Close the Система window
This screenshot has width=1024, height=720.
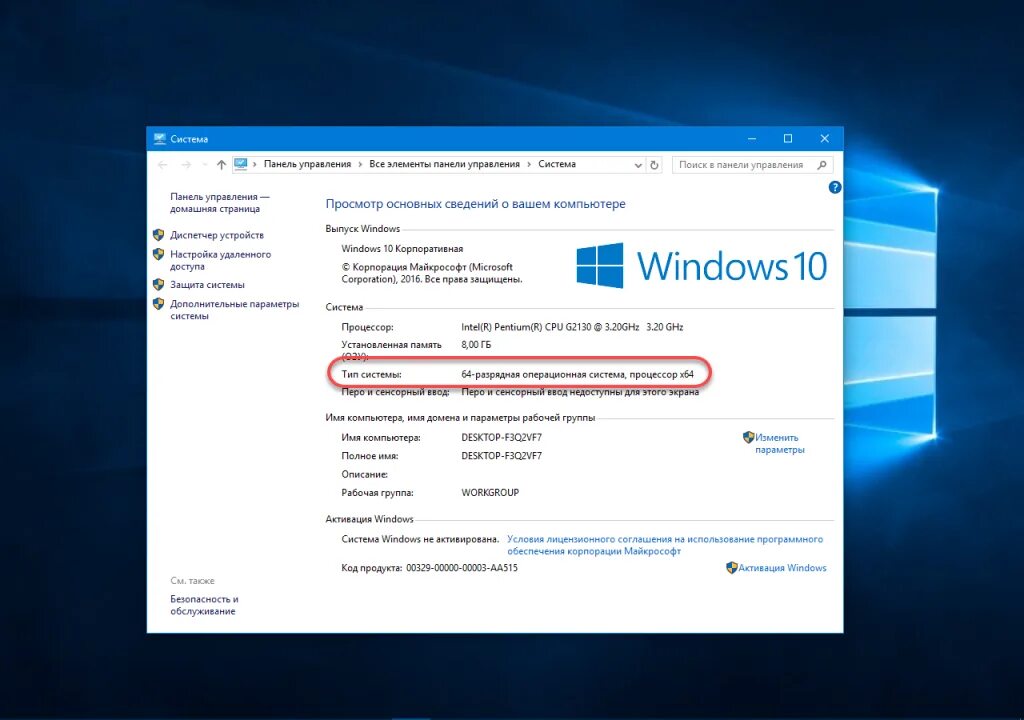tap(824, 139)
